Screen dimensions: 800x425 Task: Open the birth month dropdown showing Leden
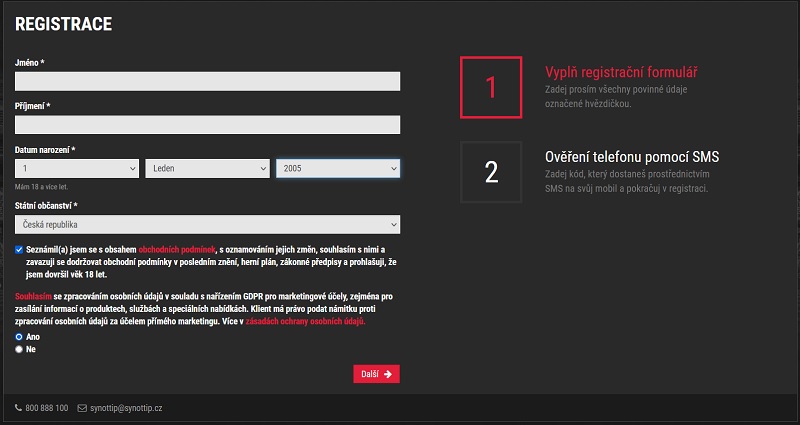[207, 168]
